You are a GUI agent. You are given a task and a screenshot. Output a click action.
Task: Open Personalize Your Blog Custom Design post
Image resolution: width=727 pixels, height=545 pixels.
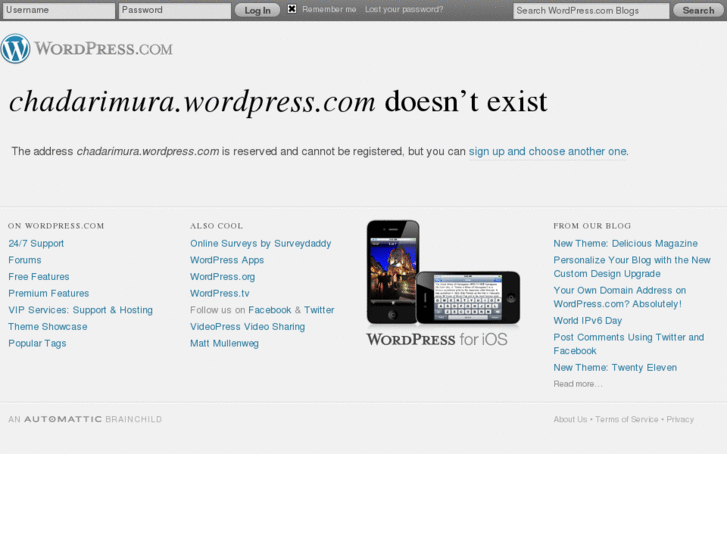632,267
